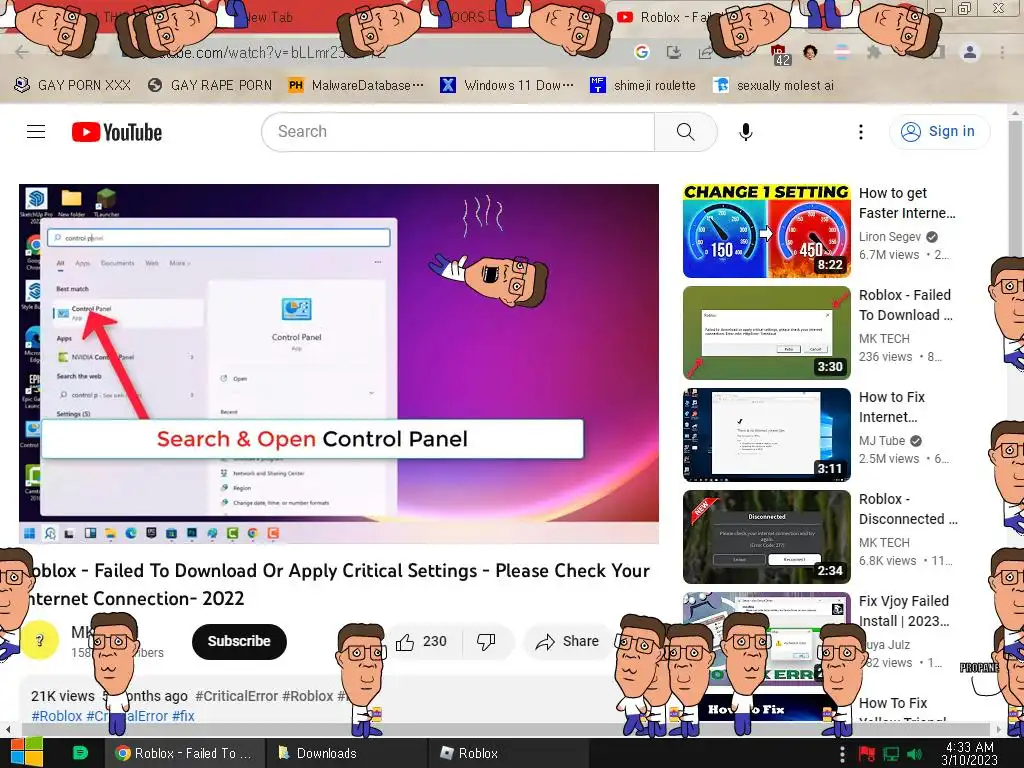Switch to the New Tab browser tab
The height and width of the screenshot is (768, 1024).
coord(268,17)
